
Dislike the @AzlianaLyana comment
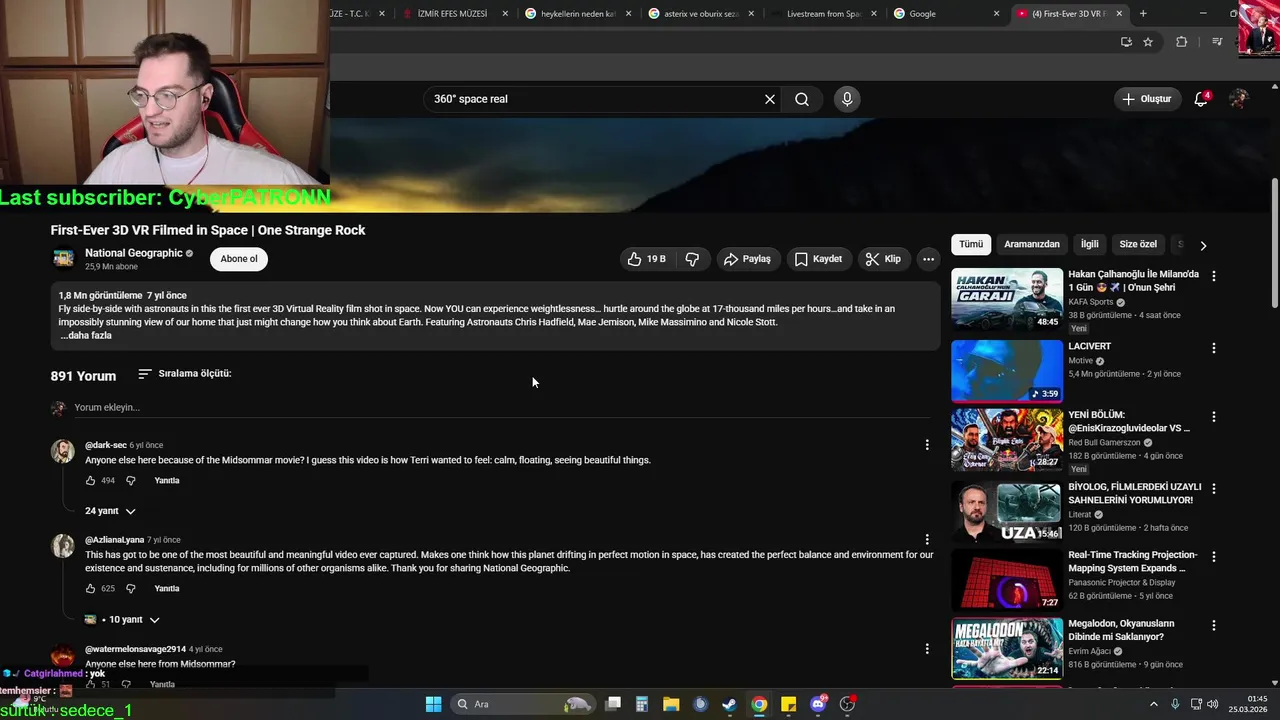130,589
